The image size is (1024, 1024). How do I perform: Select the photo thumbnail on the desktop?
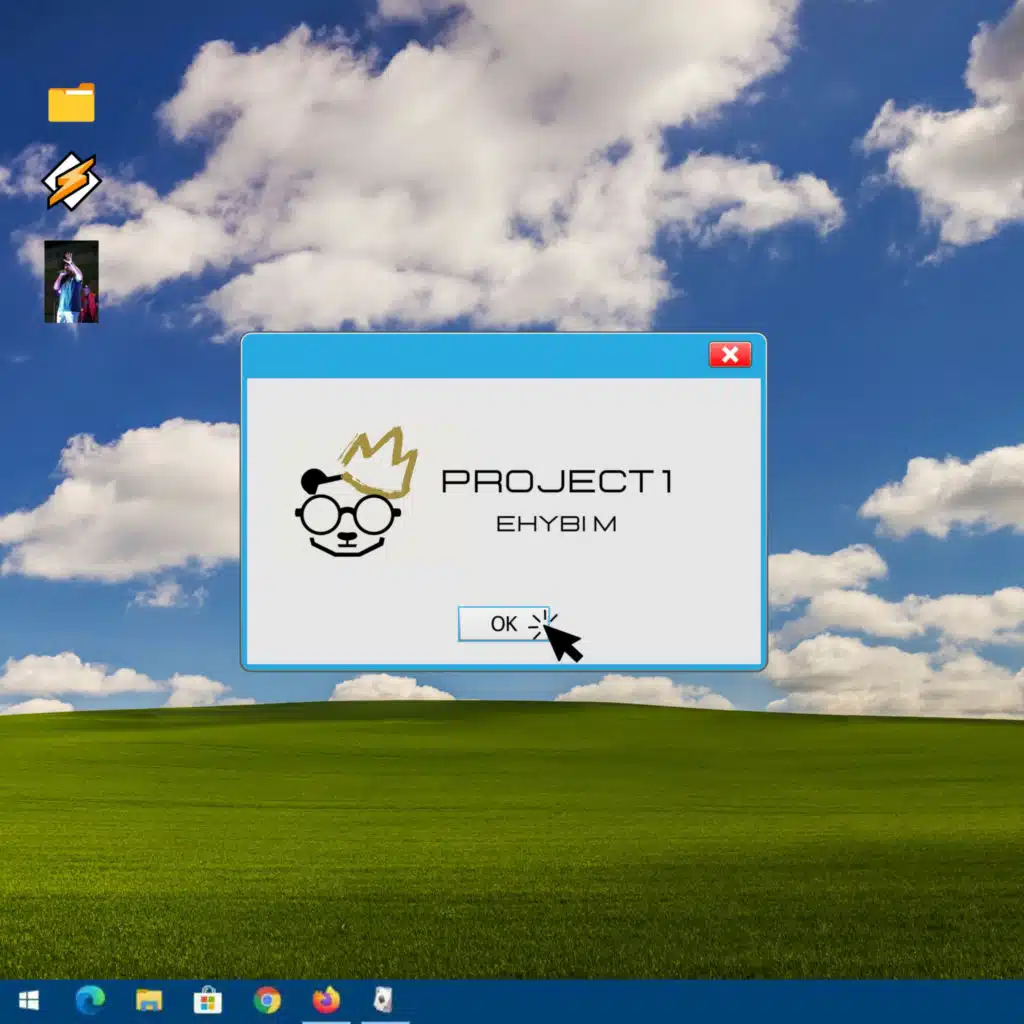click(71, 281)
